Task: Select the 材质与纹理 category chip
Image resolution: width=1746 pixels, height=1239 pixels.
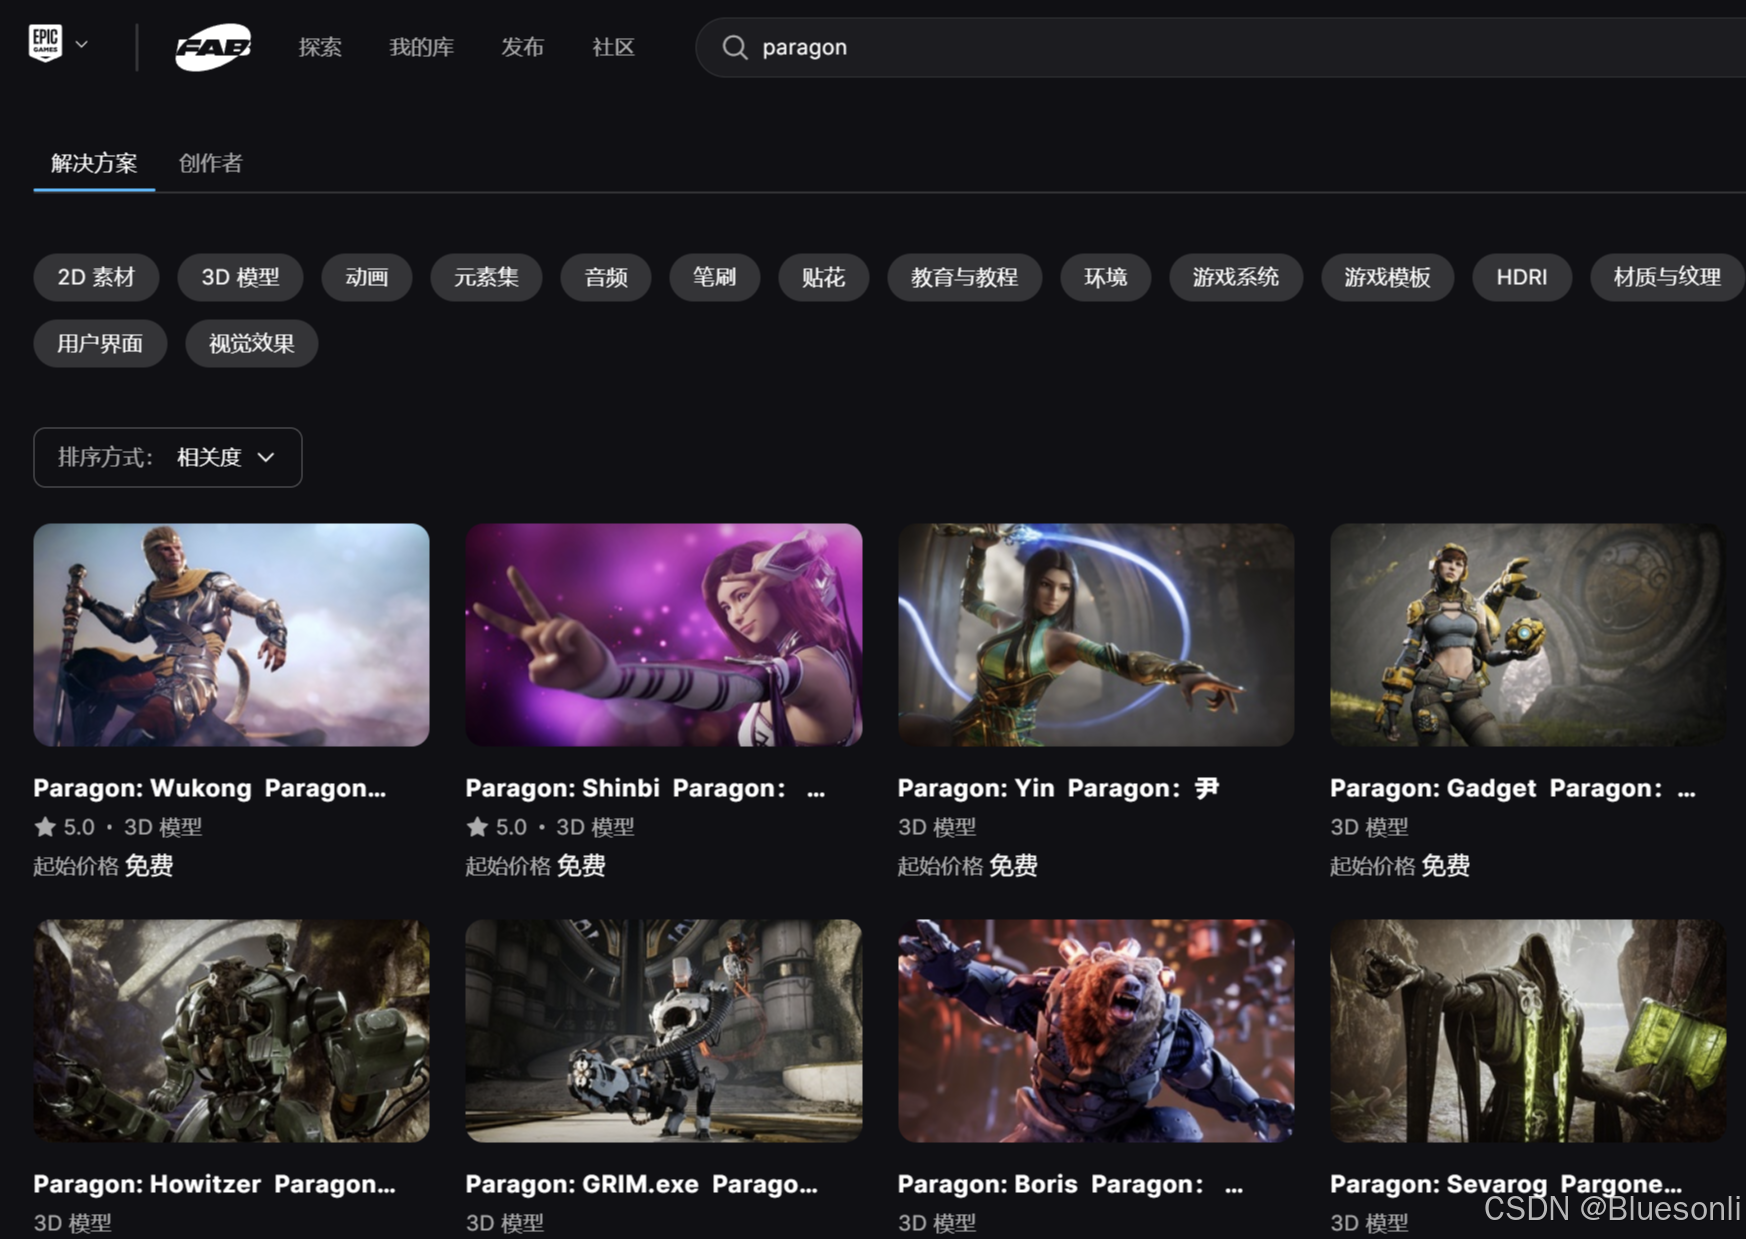Action: 1667,277
